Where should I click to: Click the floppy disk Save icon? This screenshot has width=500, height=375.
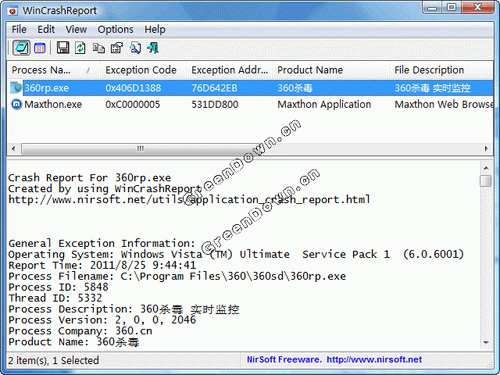click(63, 48)
